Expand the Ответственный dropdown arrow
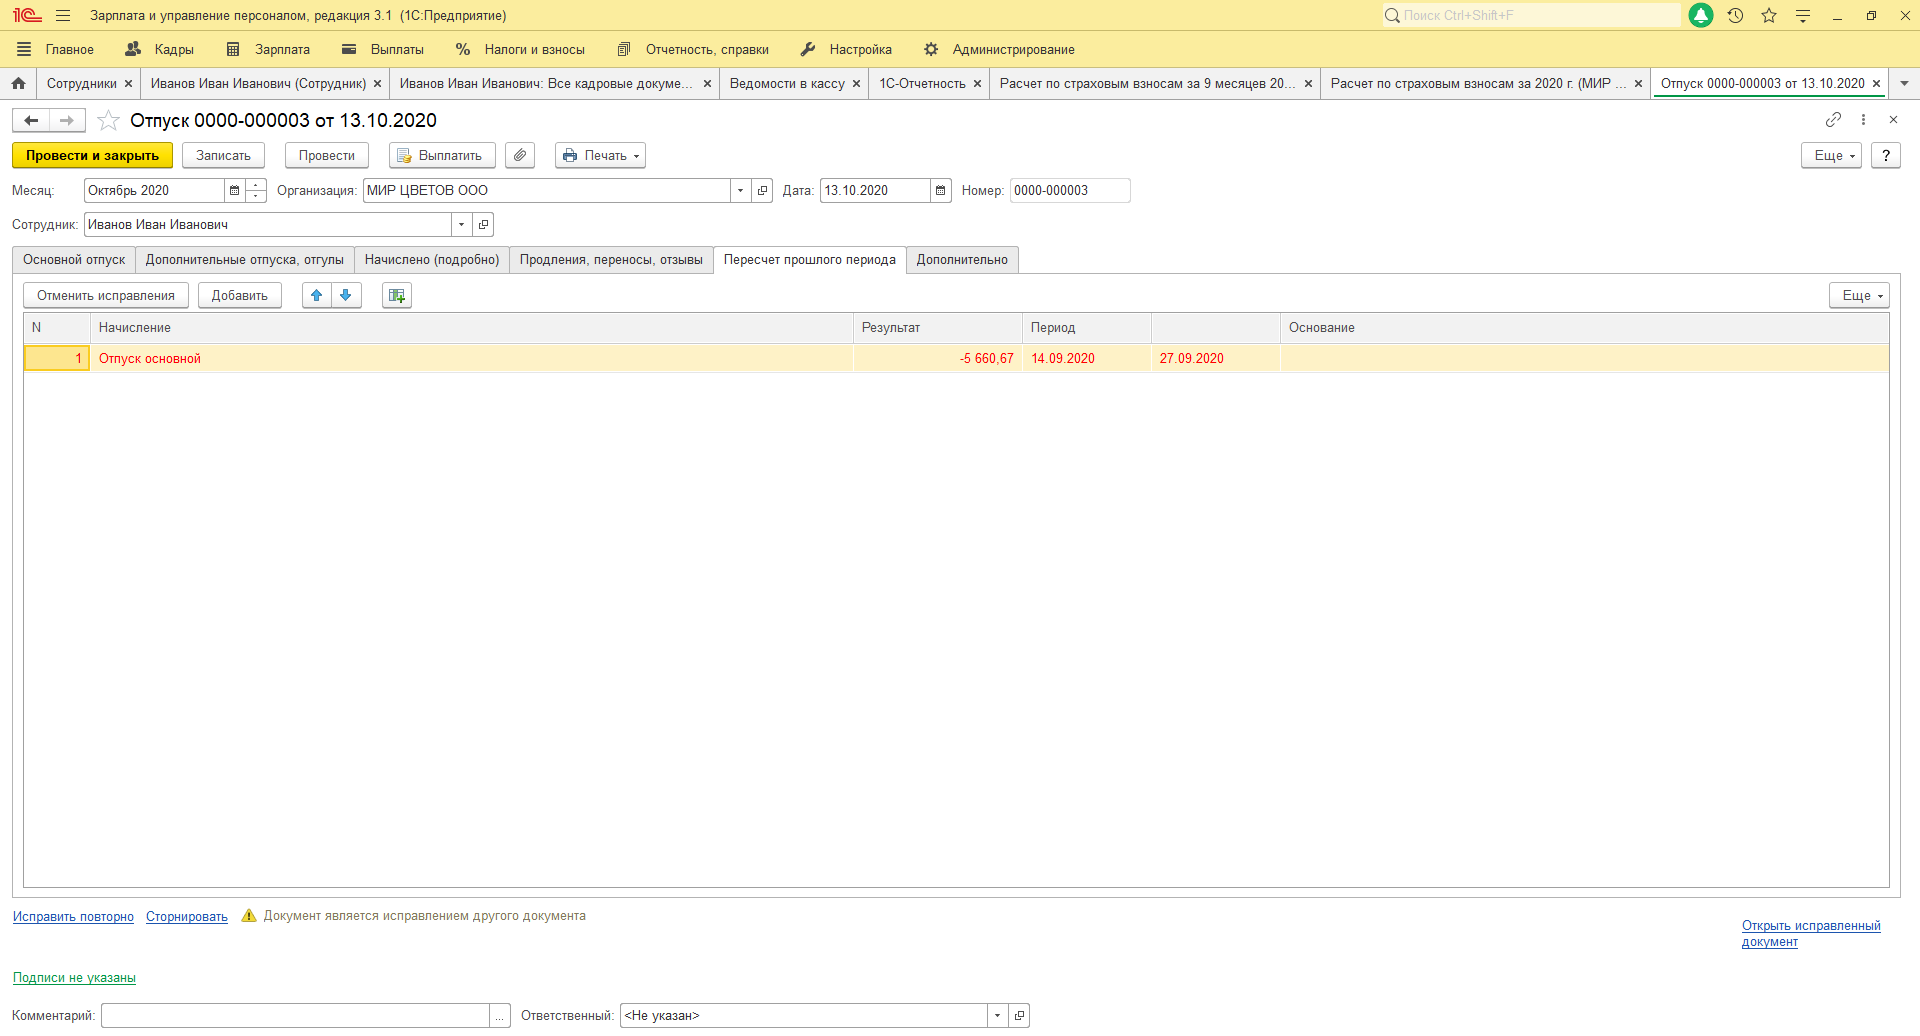This screenshot has height=1036, width=1920. (x=997, y=1015)
